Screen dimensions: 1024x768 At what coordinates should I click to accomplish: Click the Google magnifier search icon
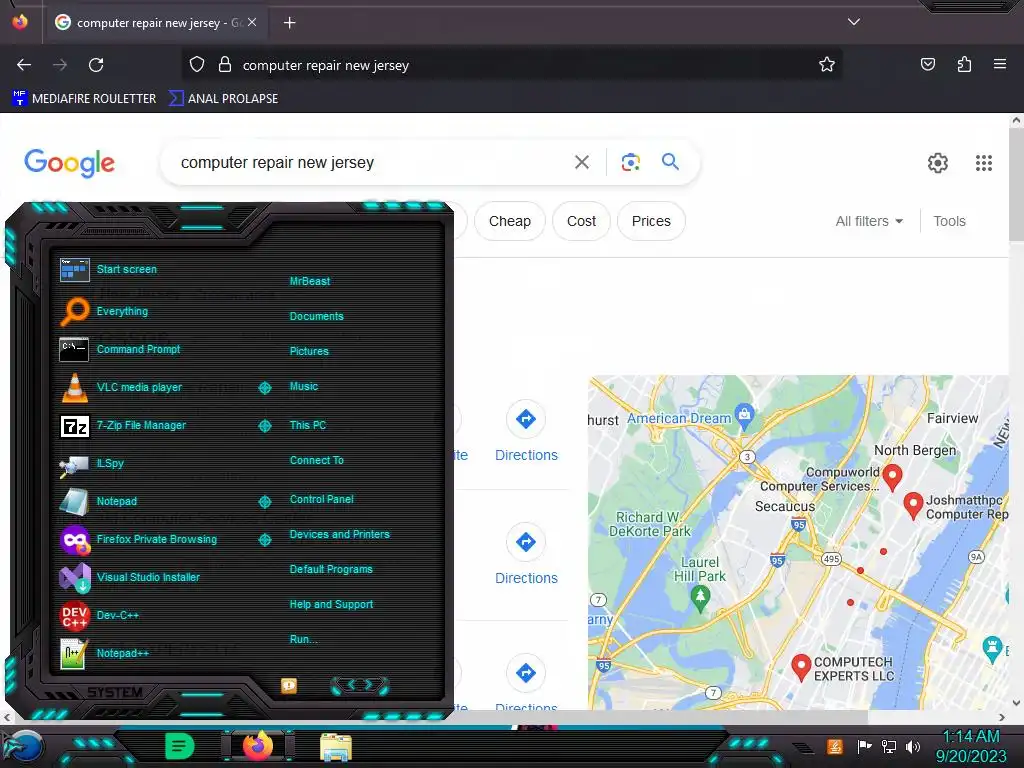pyautogui.click(x=670, y=161)
